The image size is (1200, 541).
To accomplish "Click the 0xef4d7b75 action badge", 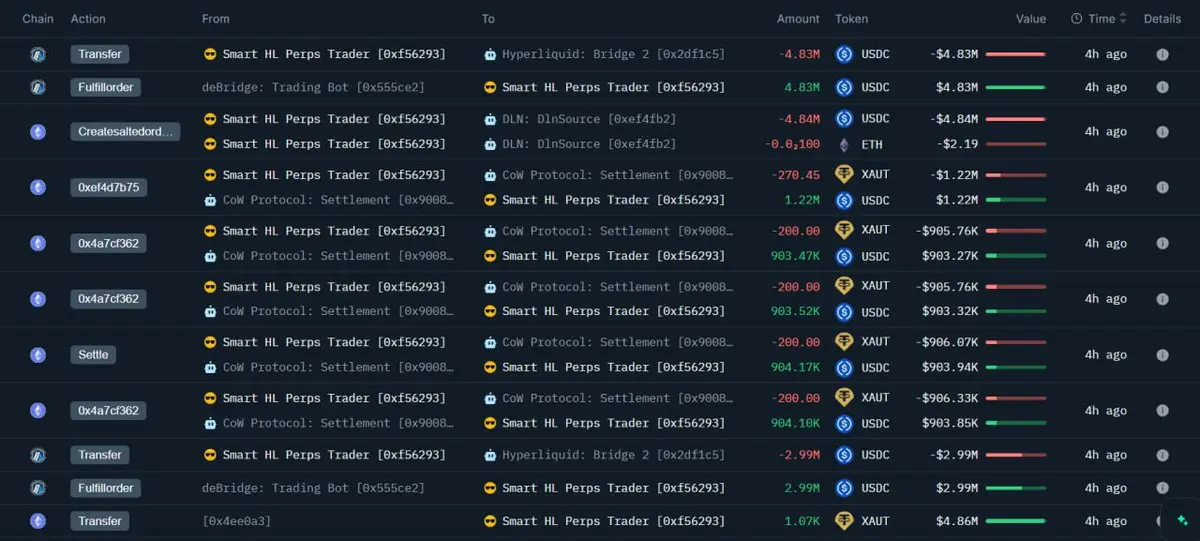I will pyautogui.click(x=110, y=187).
